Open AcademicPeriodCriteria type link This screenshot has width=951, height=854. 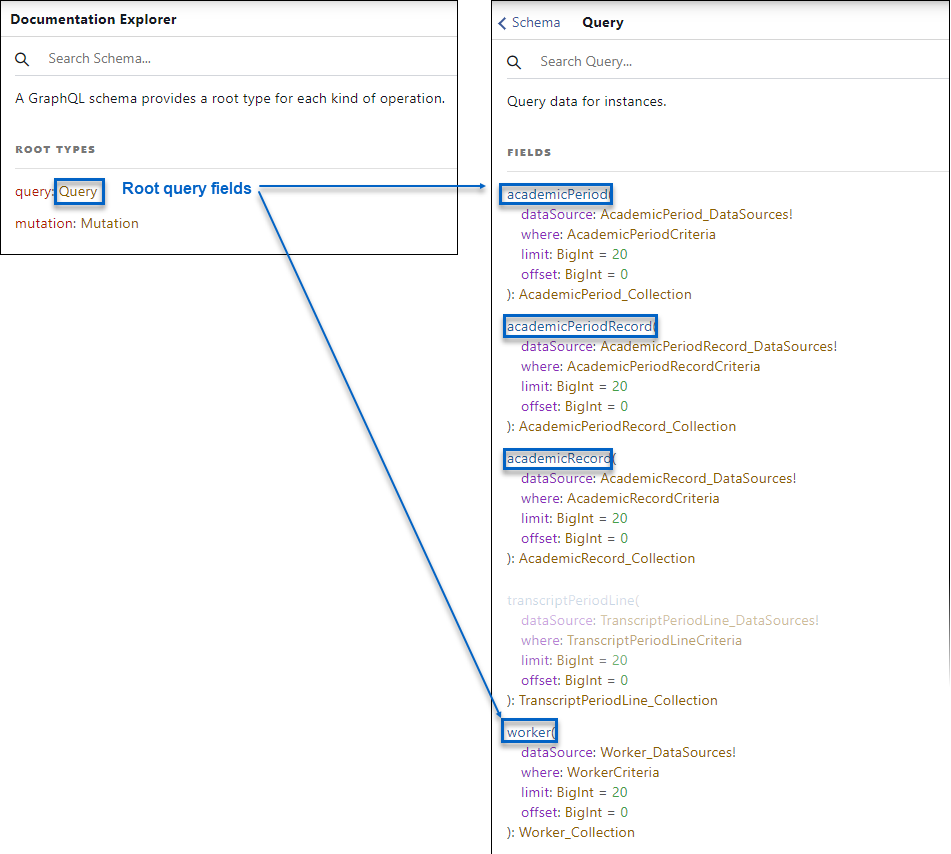[x=641, y=234]
